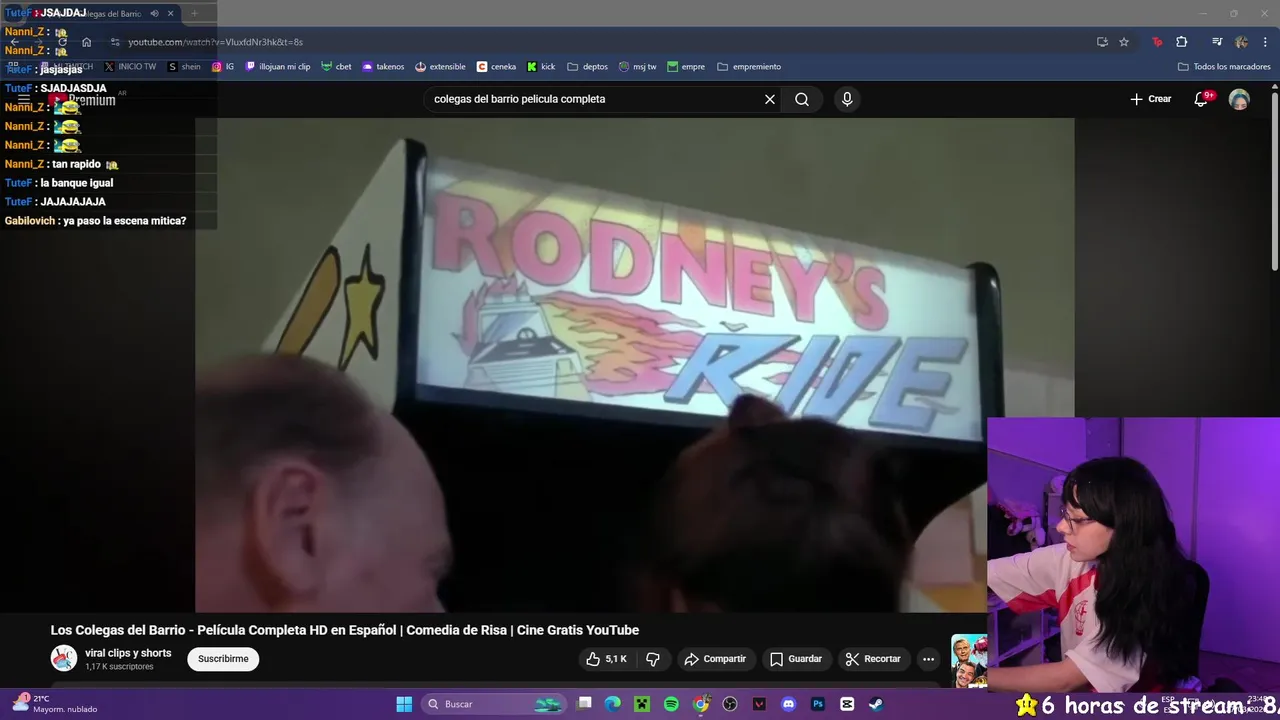
Task: Select the video title Los Colegas del Barrio
Action: pos(345,630)
